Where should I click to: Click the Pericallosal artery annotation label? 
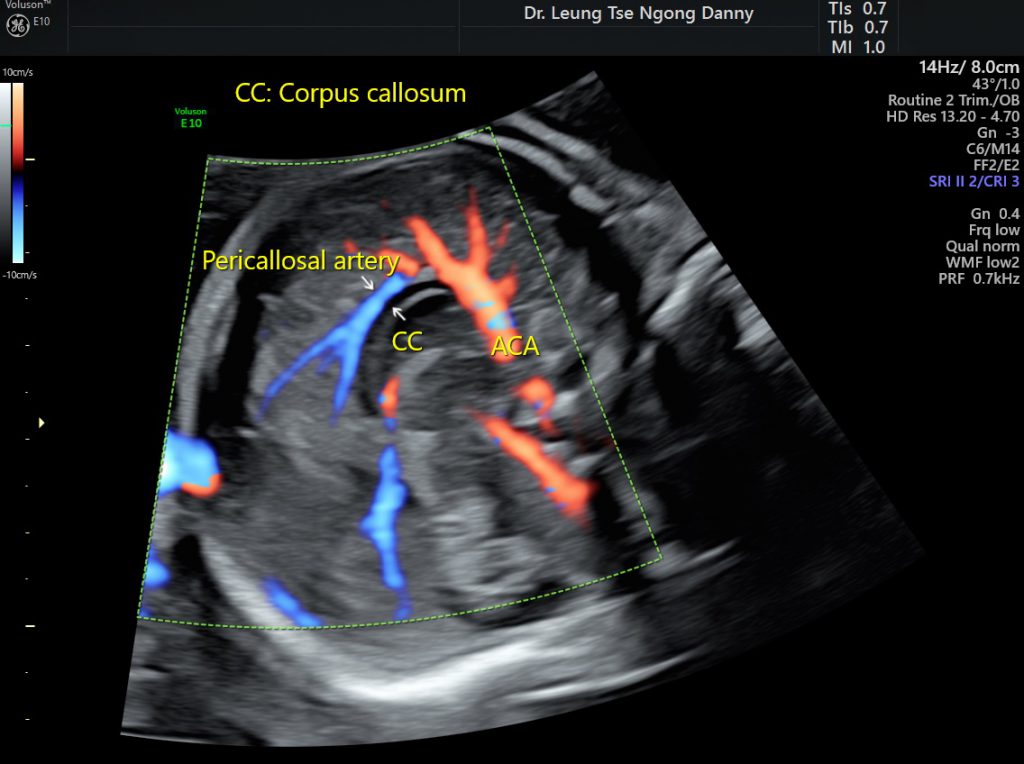pos(300,260)
